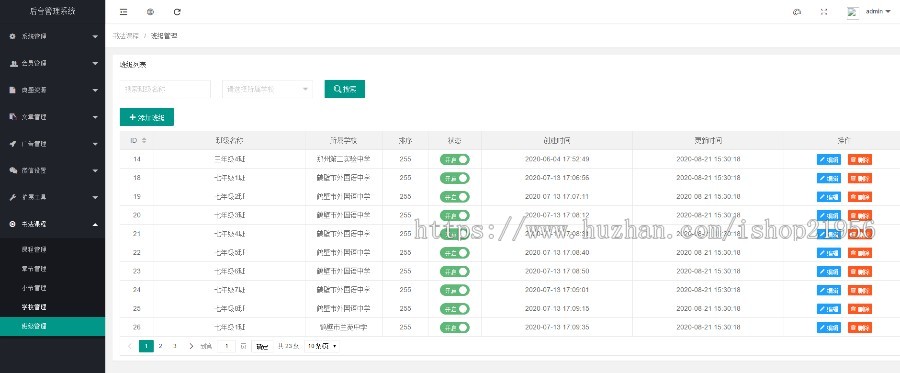Delete the row with ID 18
The image size is (900, 373).
860,178
